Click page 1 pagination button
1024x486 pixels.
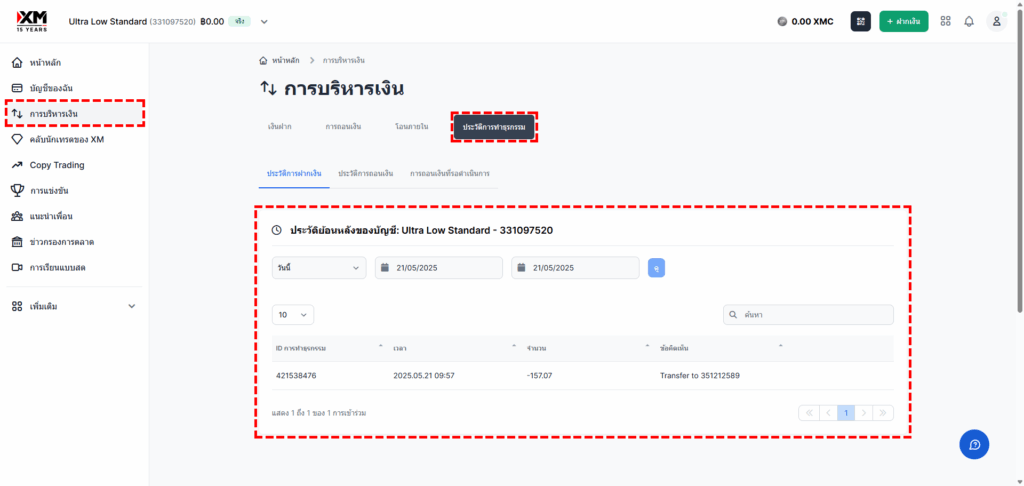point(846,413)
